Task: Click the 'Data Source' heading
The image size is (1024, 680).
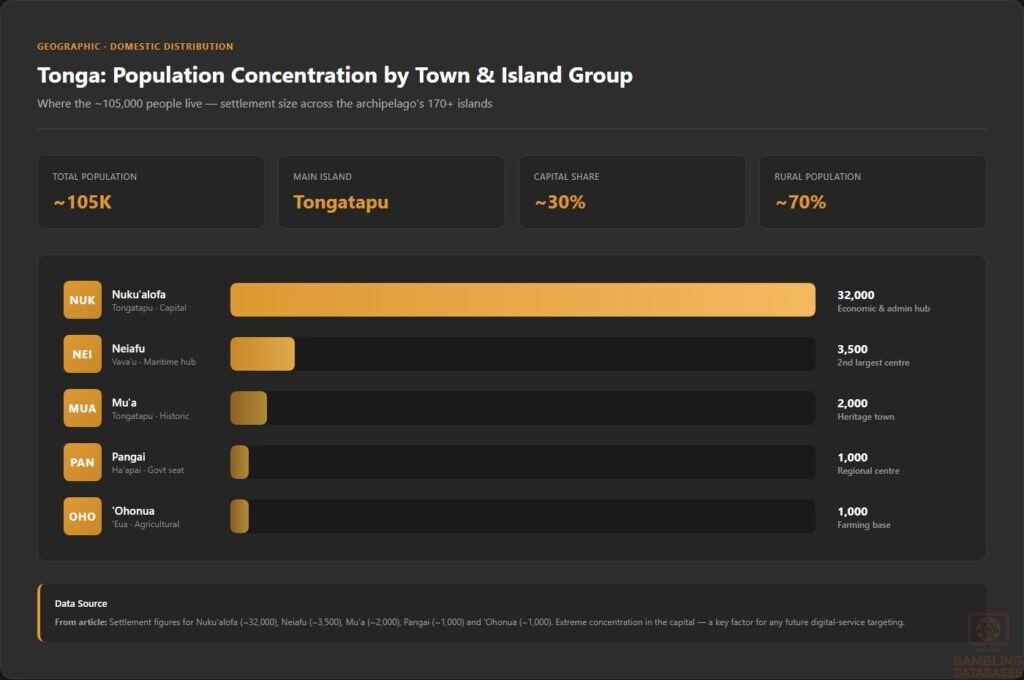Action: tap(81, 604)
